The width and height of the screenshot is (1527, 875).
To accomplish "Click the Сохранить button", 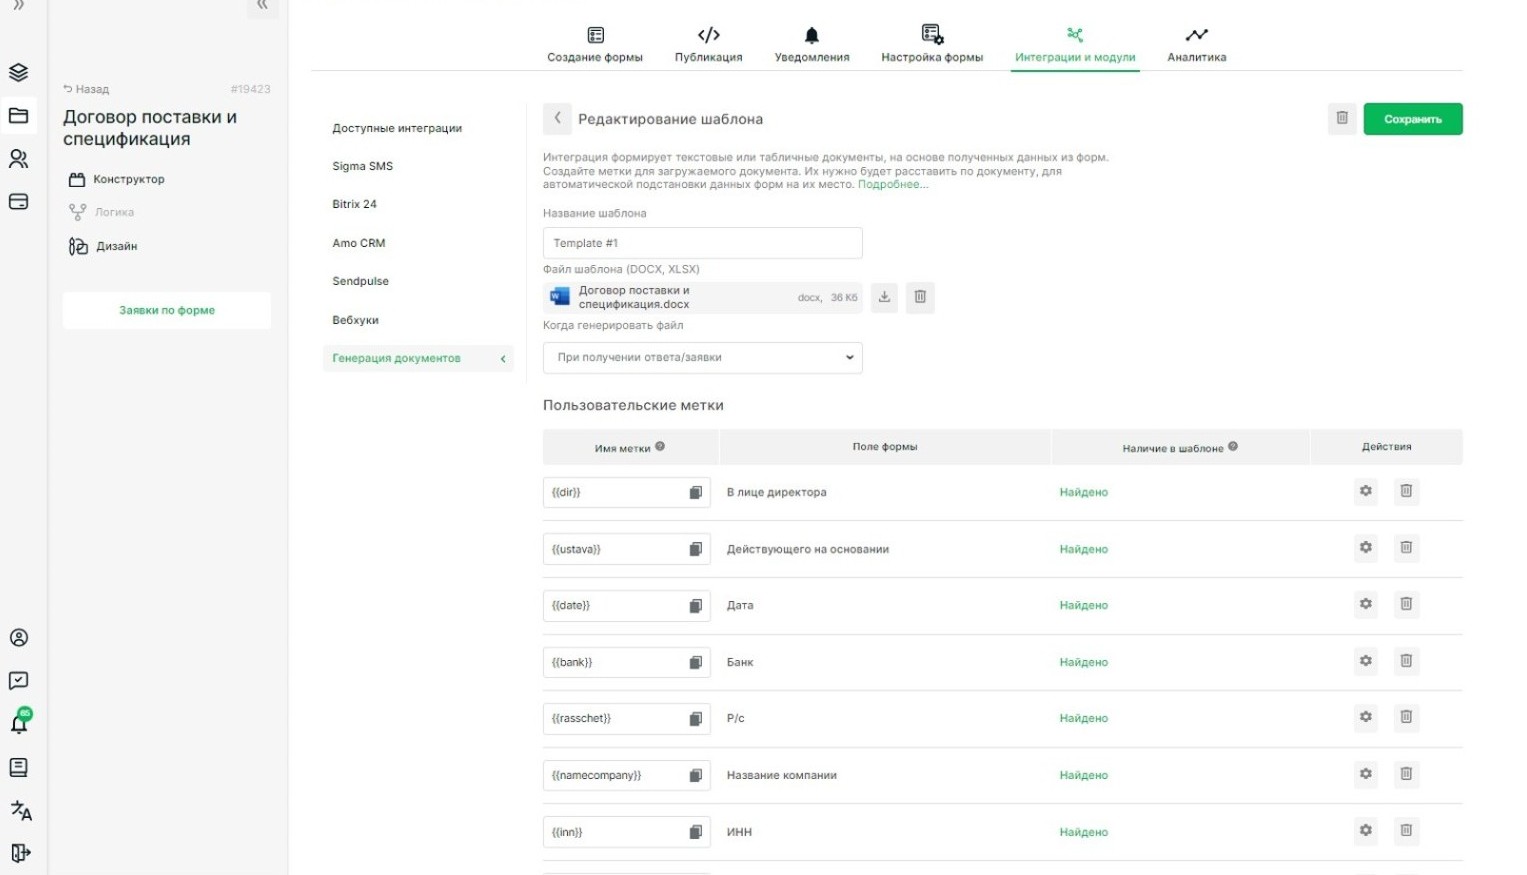I will 1412,119.
